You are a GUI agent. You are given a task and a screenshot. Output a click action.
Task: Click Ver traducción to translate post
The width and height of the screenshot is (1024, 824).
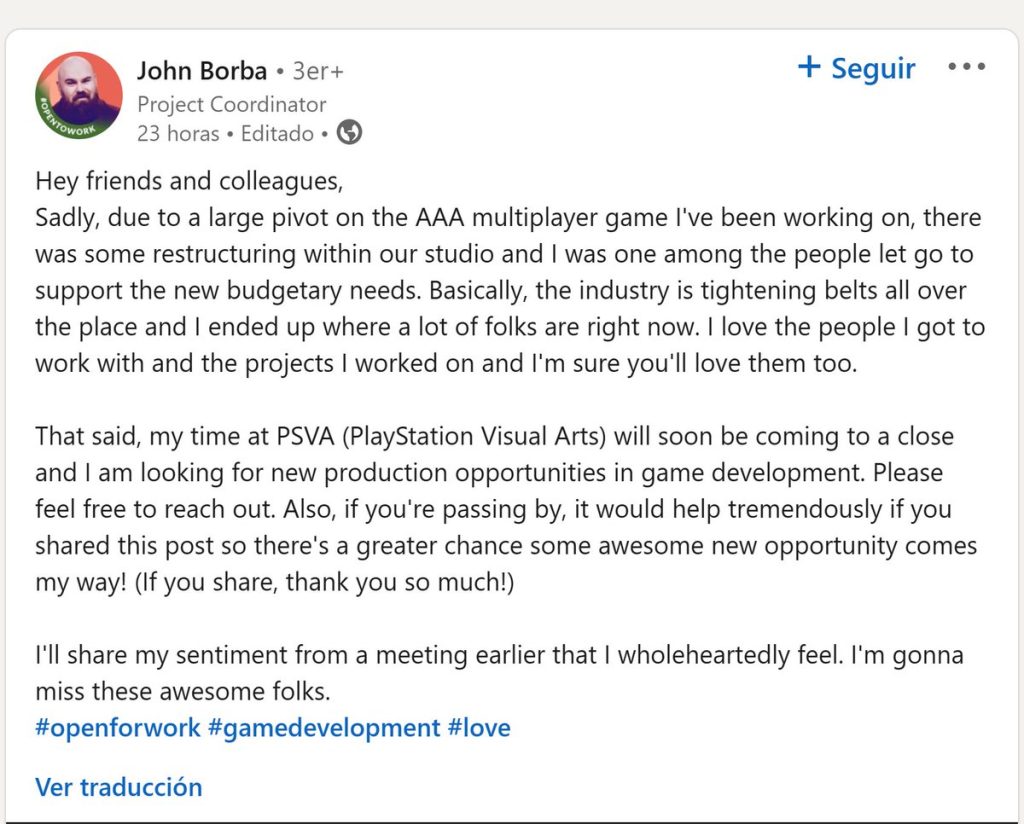tap(118, 787)
